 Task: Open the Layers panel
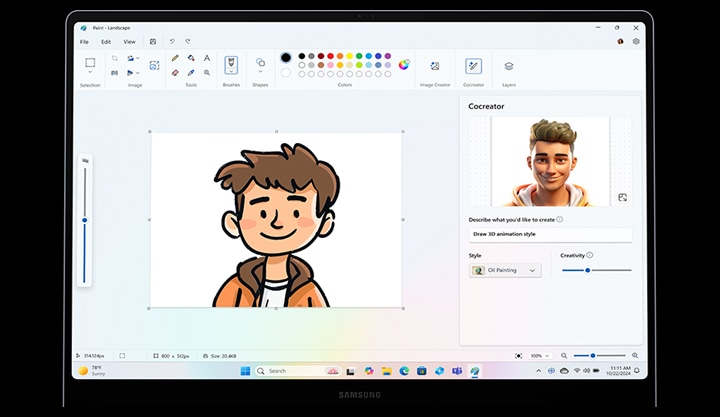tap(509, 66)
